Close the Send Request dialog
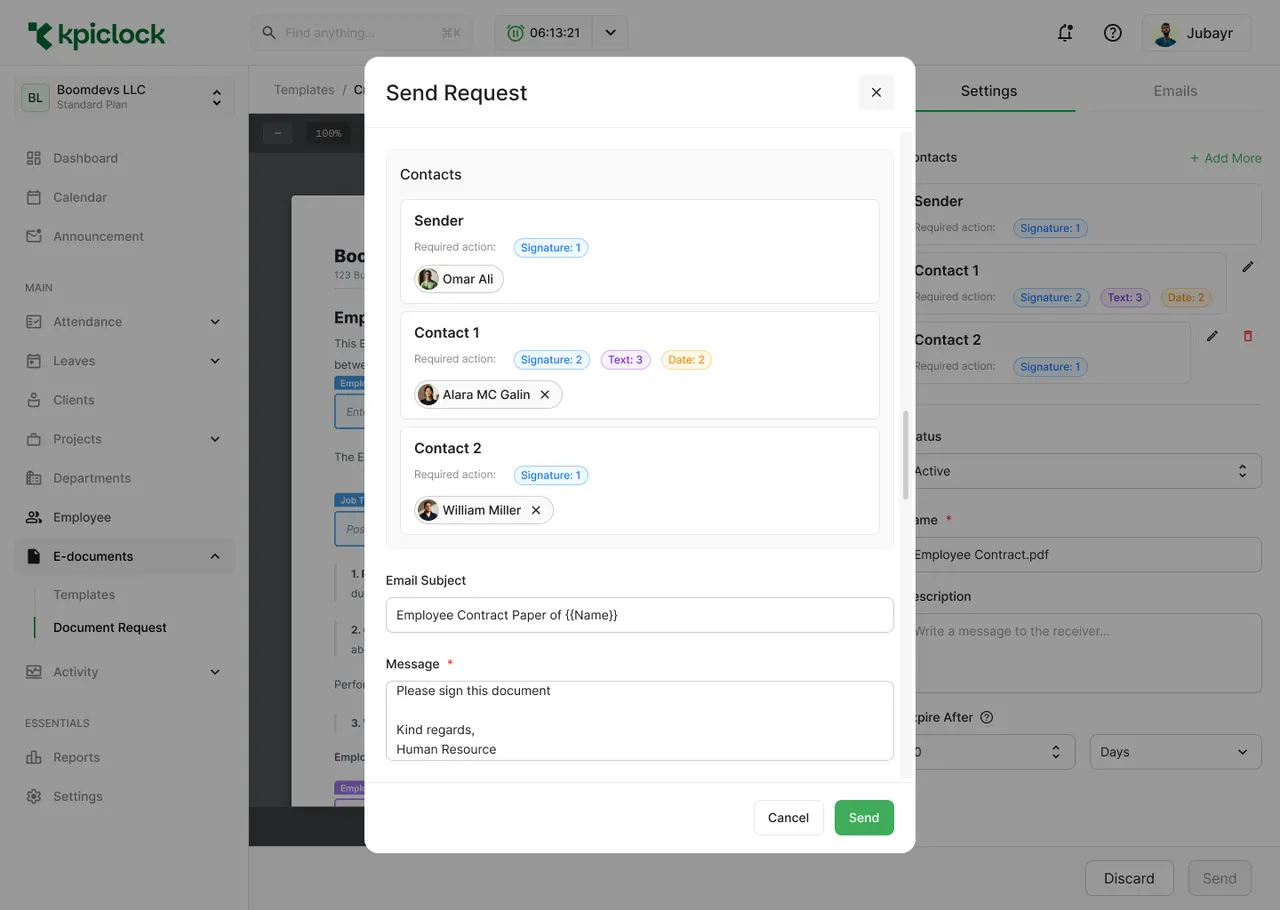 tap(876, 92)
